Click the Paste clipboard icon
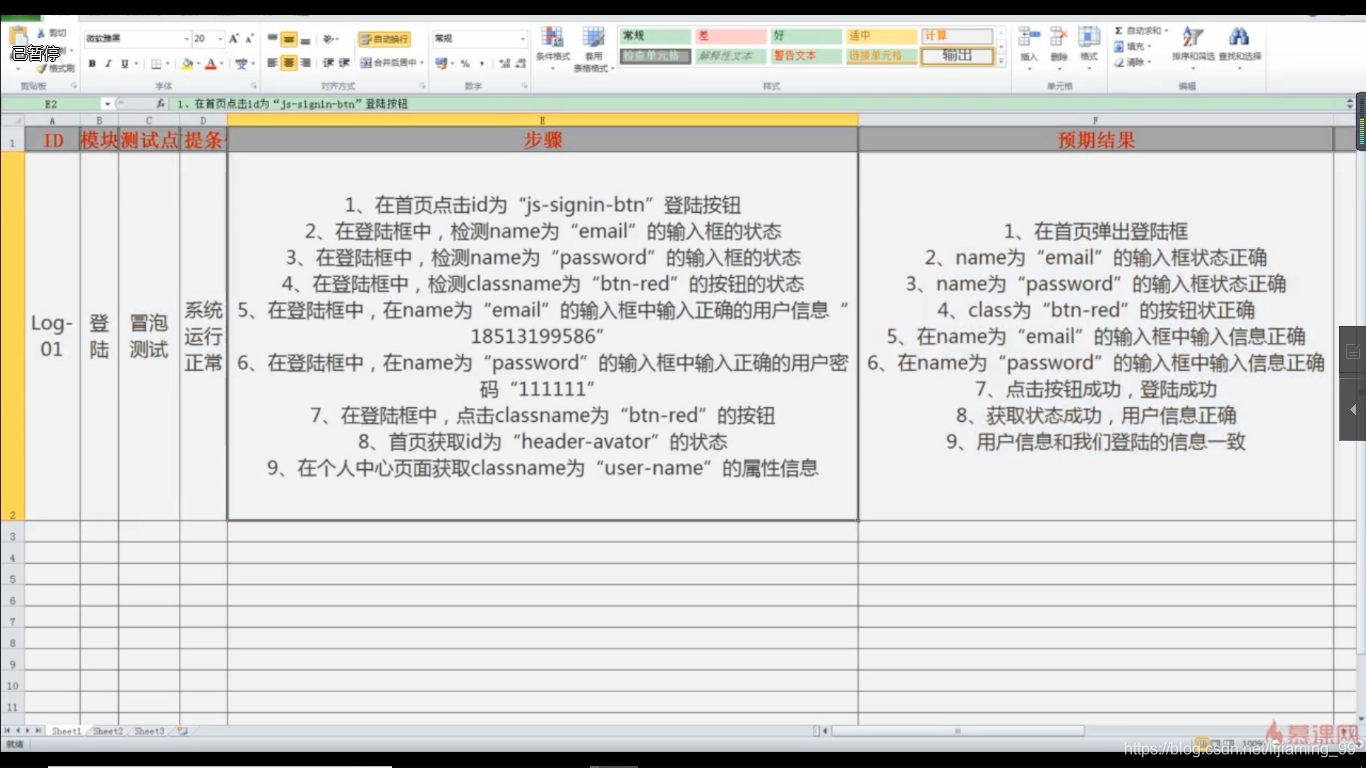1366x768 pixels. (x=19, y=37)
